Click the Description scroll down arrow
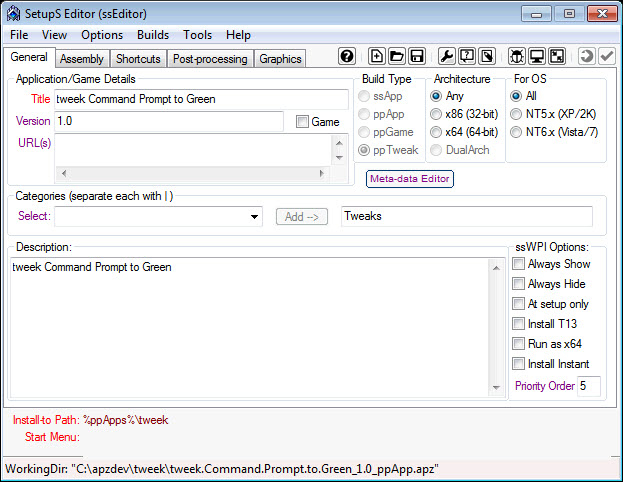The height and width of the screenshot is (482, 623). tap(496, 387)
